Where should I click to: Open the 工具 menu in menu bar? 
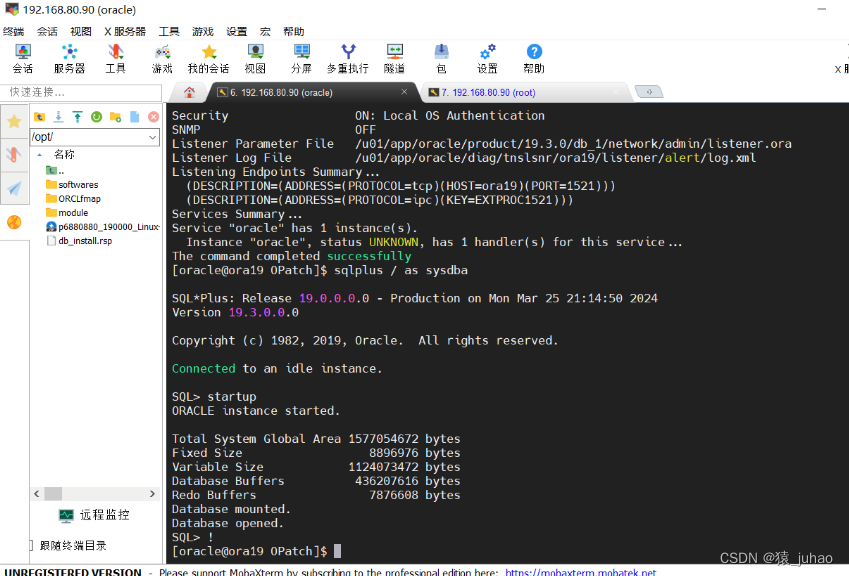click(x=169, y=31)
